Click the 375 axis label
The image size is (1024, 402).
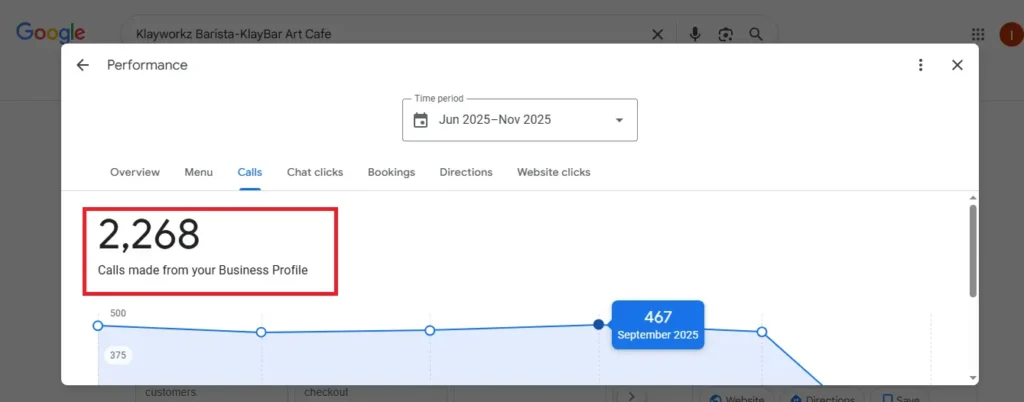click(118, 356)
